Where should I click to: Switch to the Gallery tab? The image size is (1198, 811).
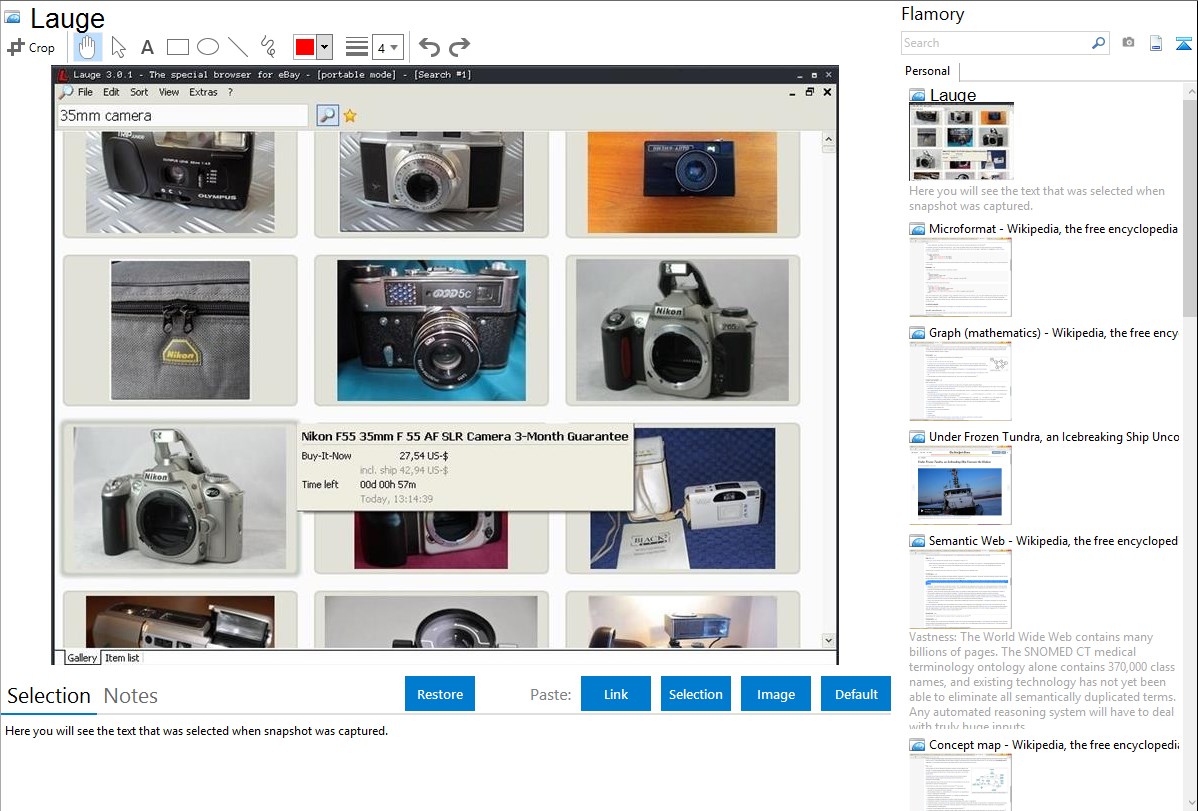pos(82,657)
